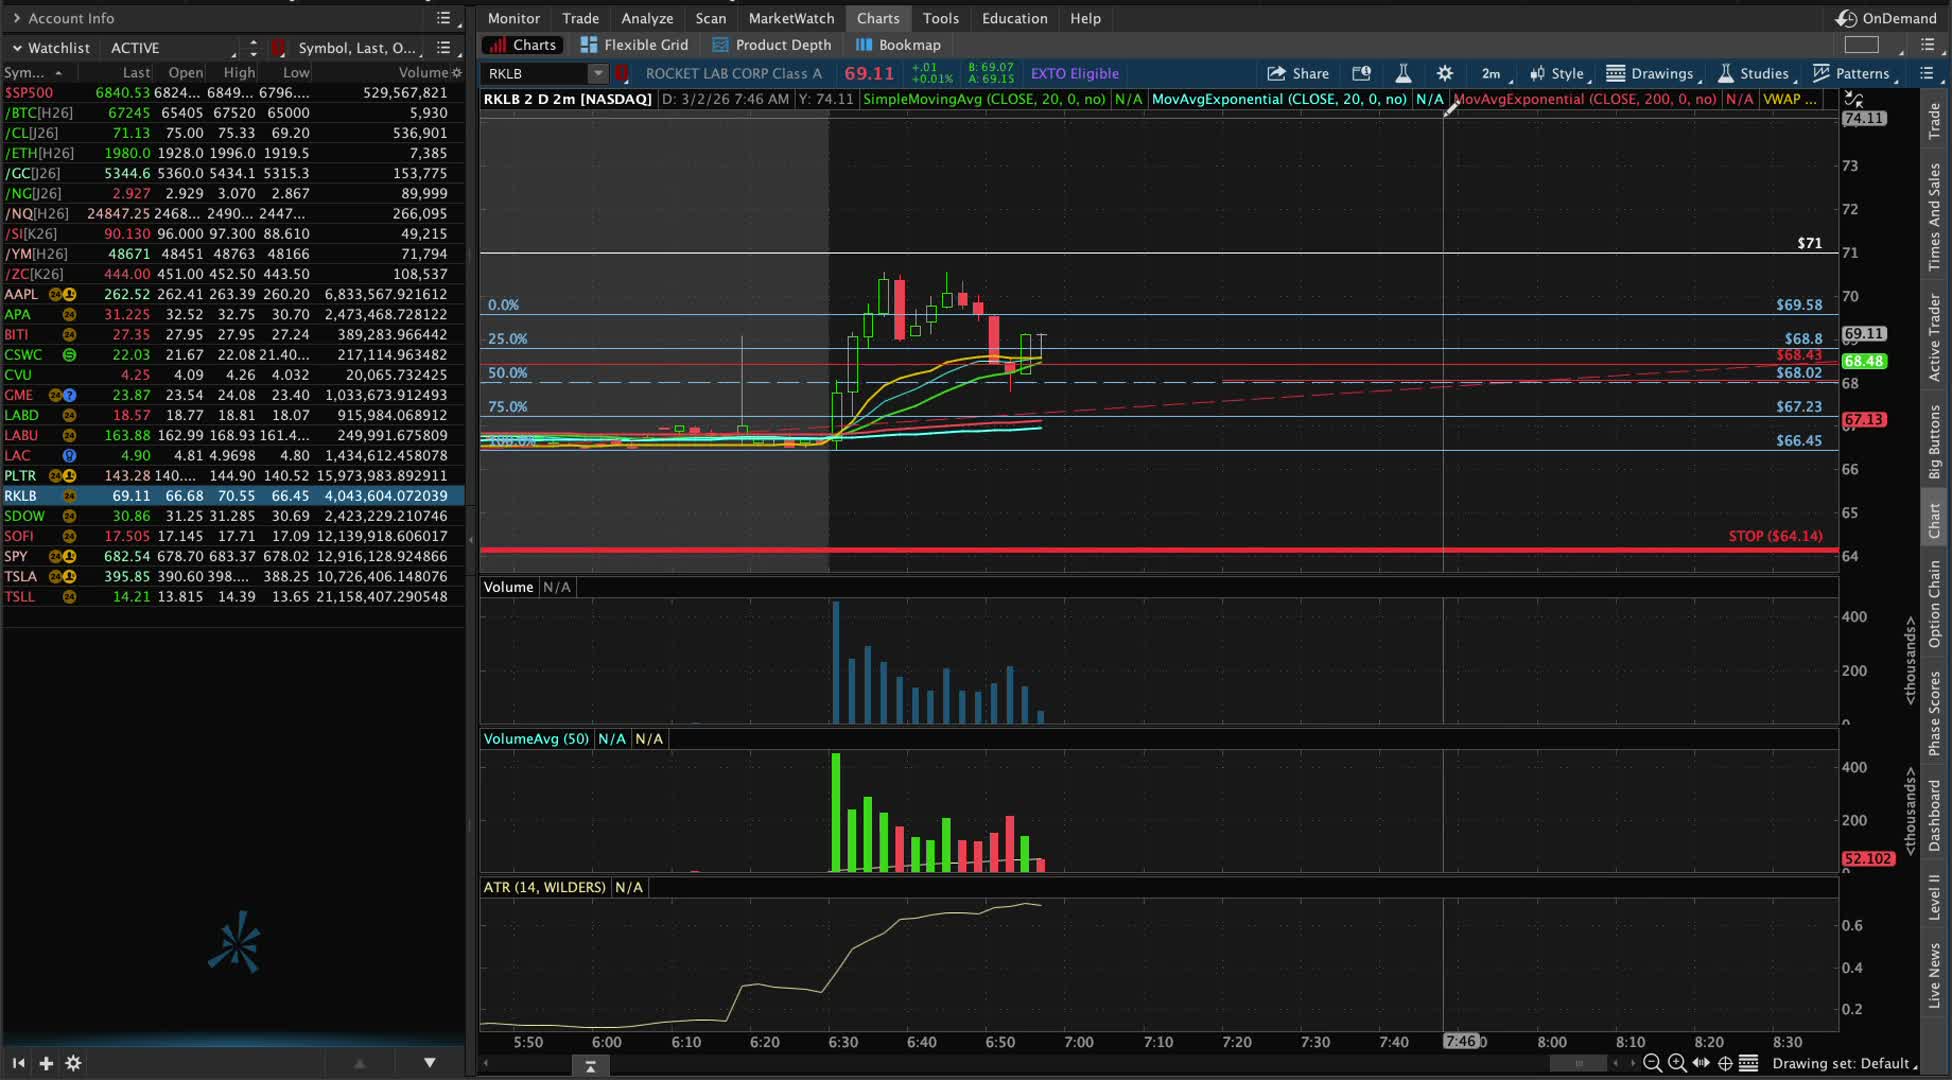Image resolution: width=1952 pixels, height=1080 pixels.
Task: Open the Patterns button menu
Action: [x=1855, y=73]
